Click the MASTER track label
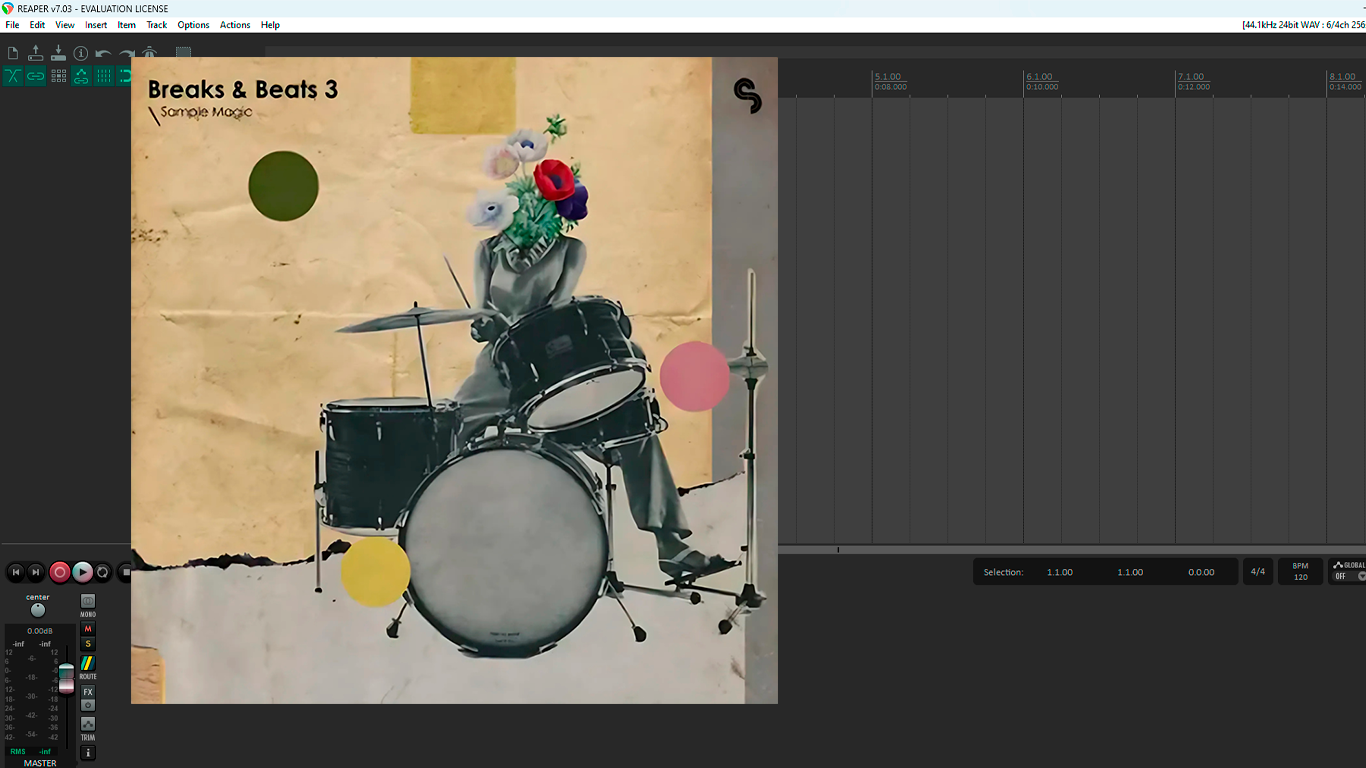The image size is (1366, 768). (x=40, y=763)
